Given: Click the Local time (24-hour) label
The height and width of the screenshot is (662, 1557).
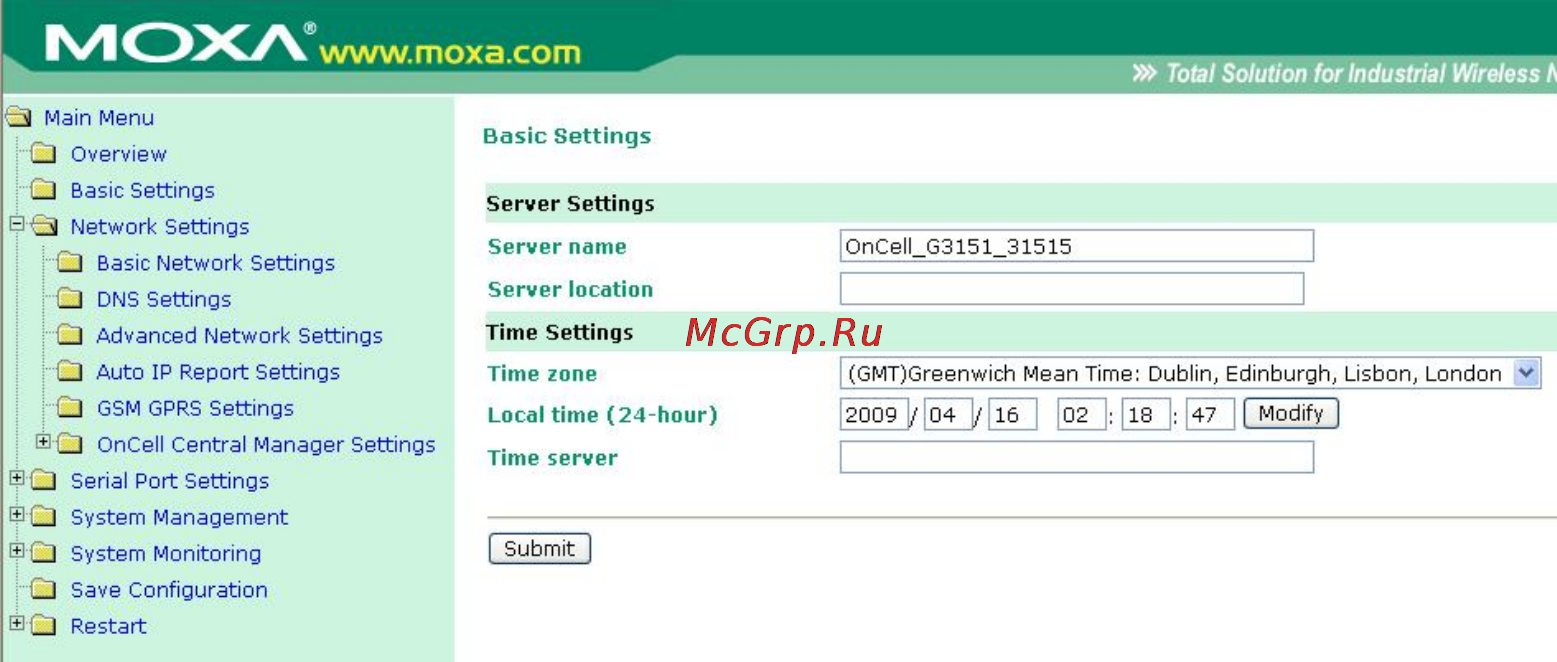Looking at the screenshot, I should (602, 415).
